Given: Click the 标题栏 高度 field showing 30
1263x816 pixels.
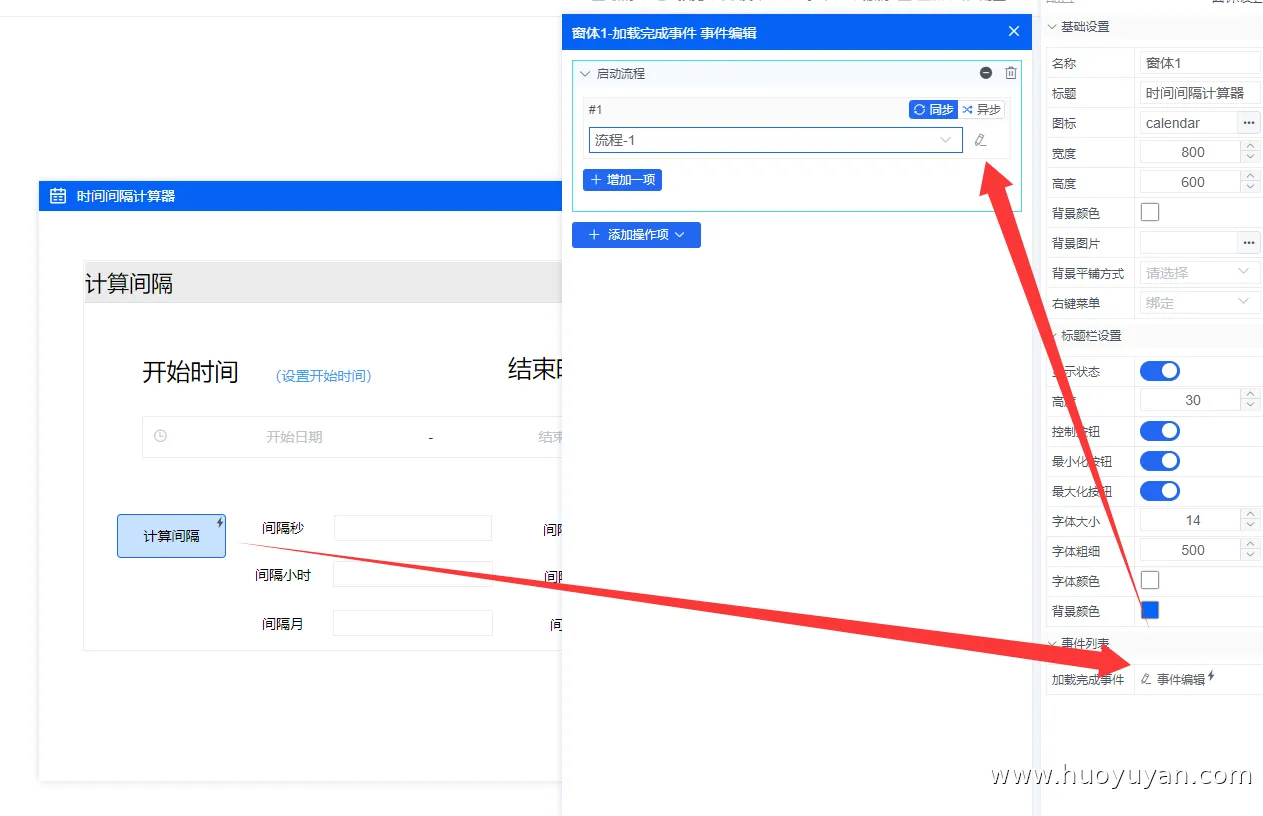Looking at the screenshot, I should pyautogui.click(x=1191, y=400).
